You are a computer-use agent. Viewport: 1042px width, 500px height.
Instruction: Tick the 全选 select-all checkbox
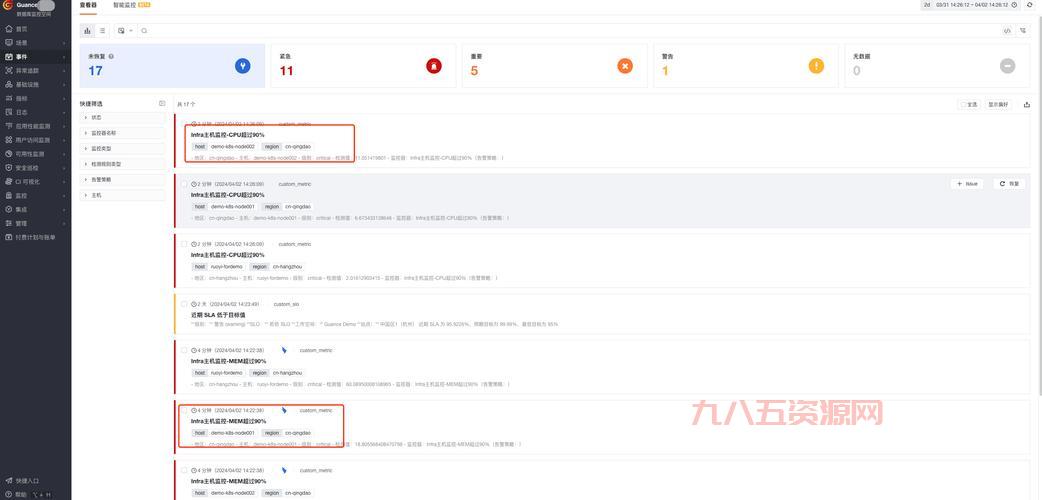click(x=963, y=104)
